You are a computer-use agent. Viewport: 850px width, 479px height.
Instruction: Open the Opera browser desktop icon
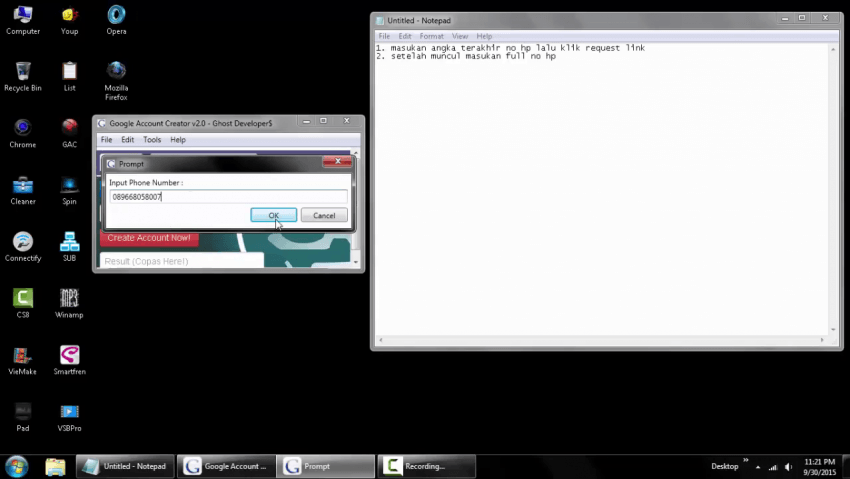click(x=116, y=16)
